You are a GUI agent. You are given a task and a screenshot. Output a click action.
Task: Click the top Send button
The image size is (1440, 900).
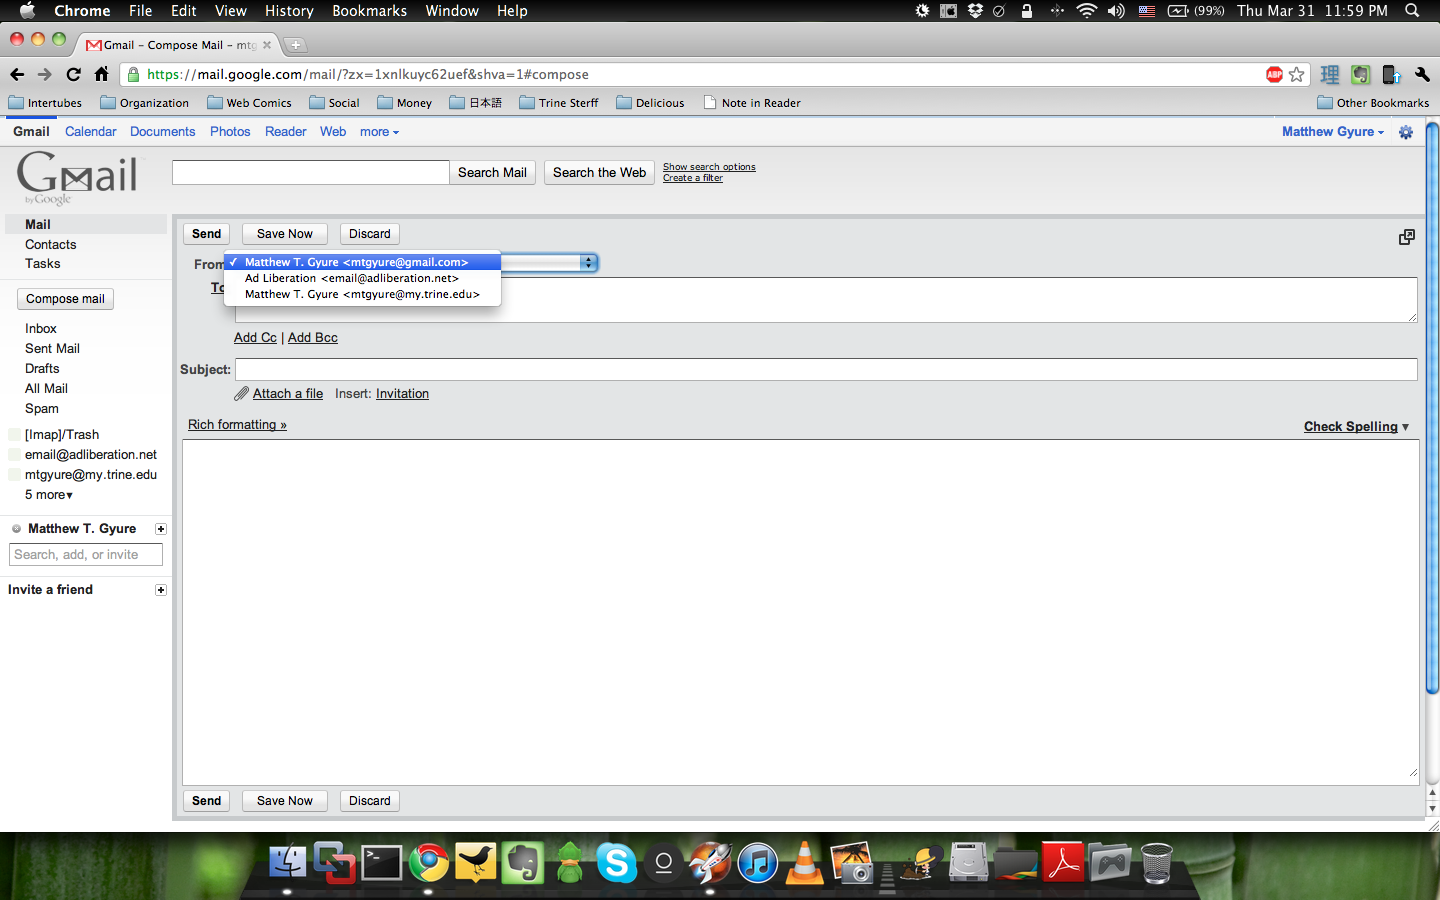[206, 234]
